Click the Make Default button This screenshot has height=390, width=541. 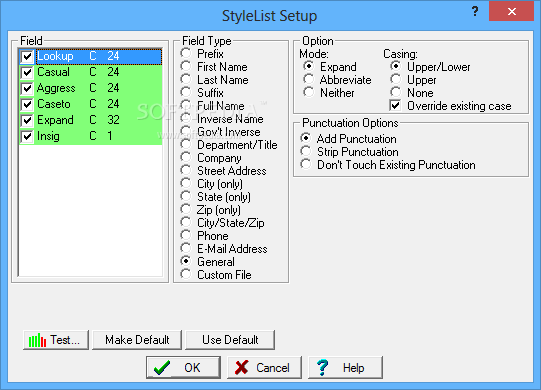tap(137, 340)
